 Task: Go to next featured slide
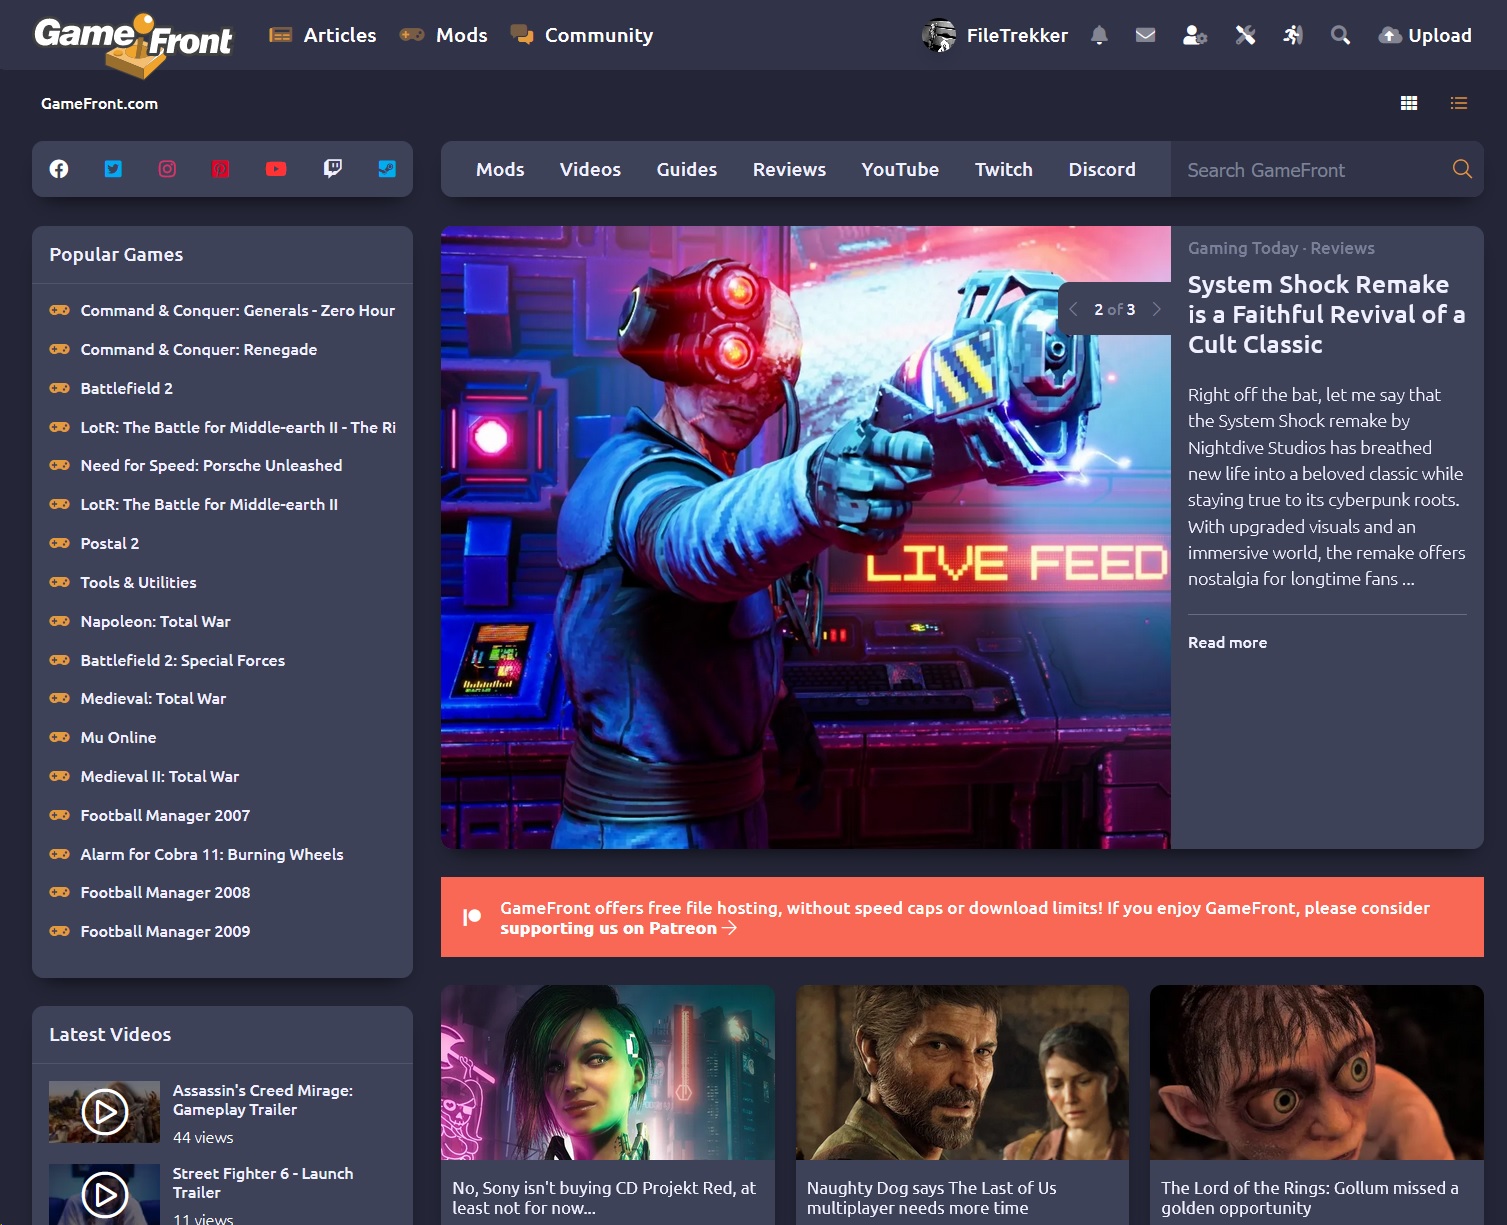coord(1157,309)
